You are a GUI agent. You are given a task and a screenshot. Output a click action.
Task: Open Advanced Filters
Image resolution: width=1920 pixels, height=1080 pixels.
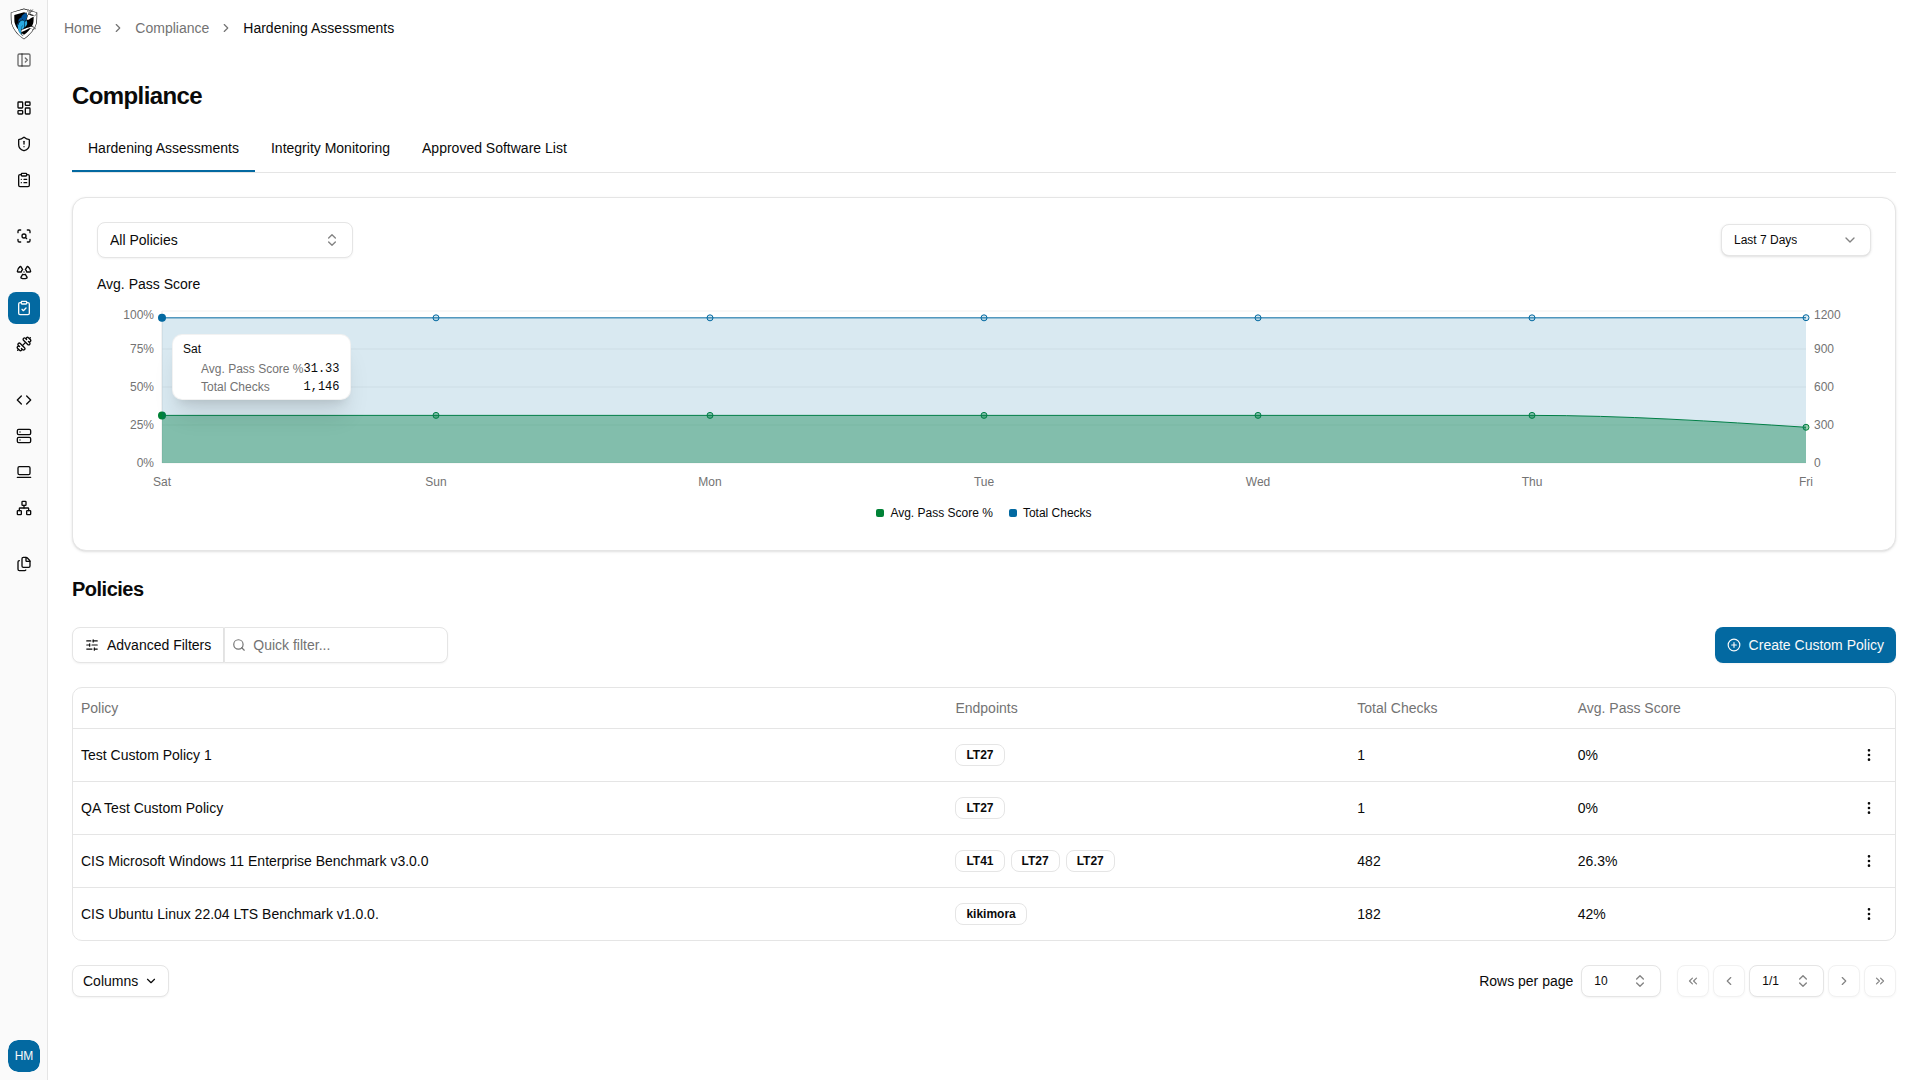(x=148, y=645)
